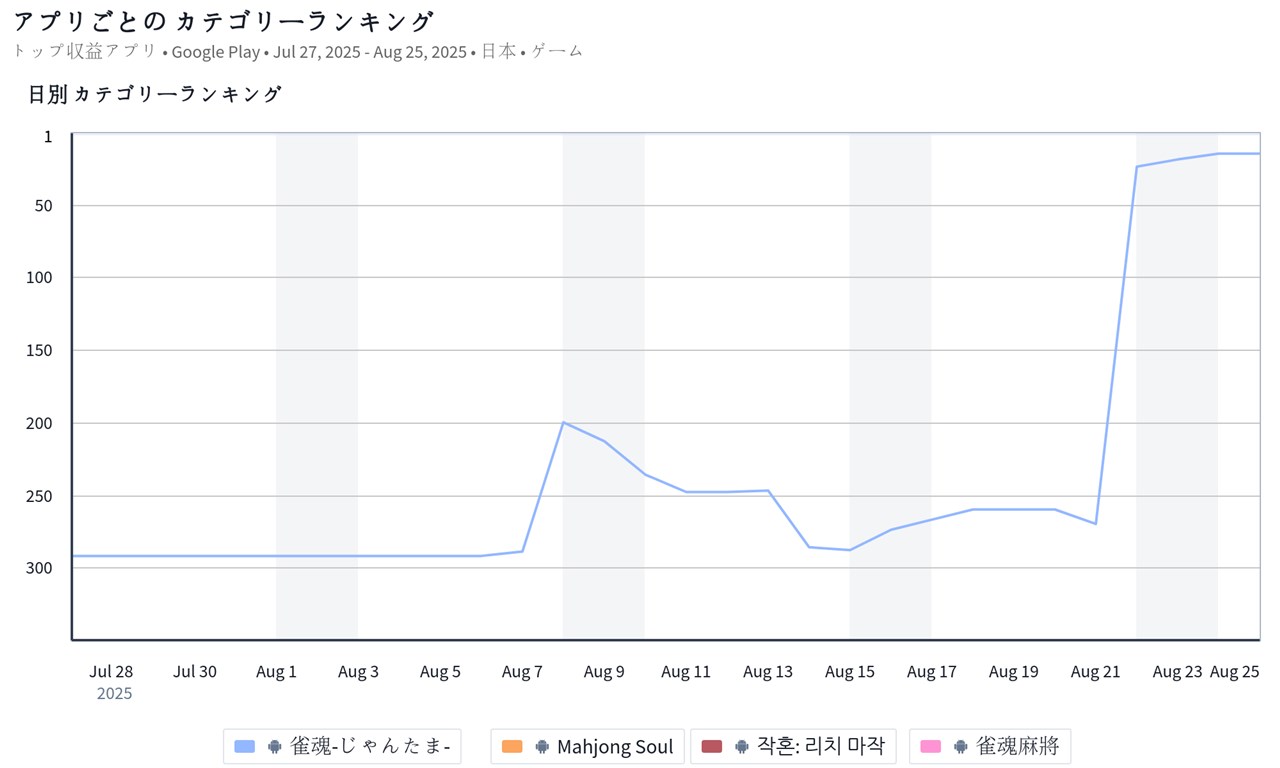1280x768 pixels.
Task: Click the blue swatch for 雀魂-じゃんたま-
Action: point(245,747)
